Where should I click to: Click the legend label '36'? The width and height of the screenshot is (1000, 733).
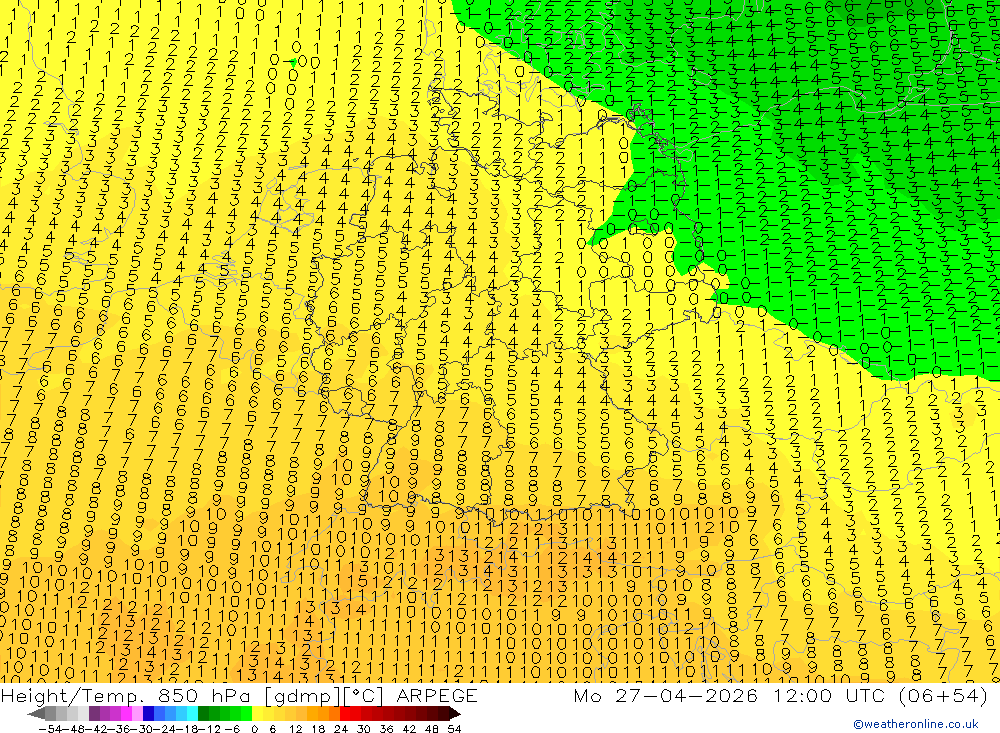(x=386, y=729)
